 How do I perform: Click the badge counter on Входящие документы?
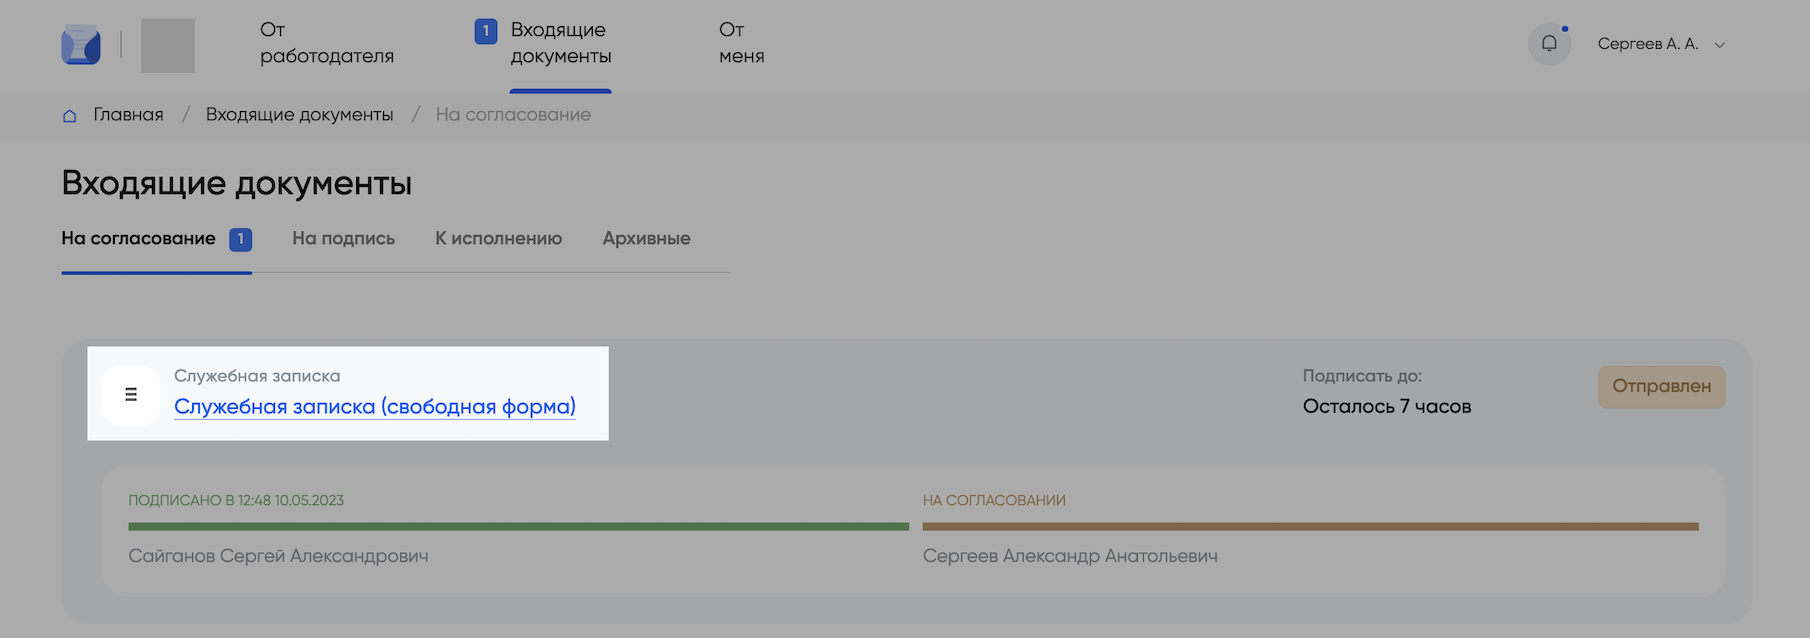click(x=486, y=31)
